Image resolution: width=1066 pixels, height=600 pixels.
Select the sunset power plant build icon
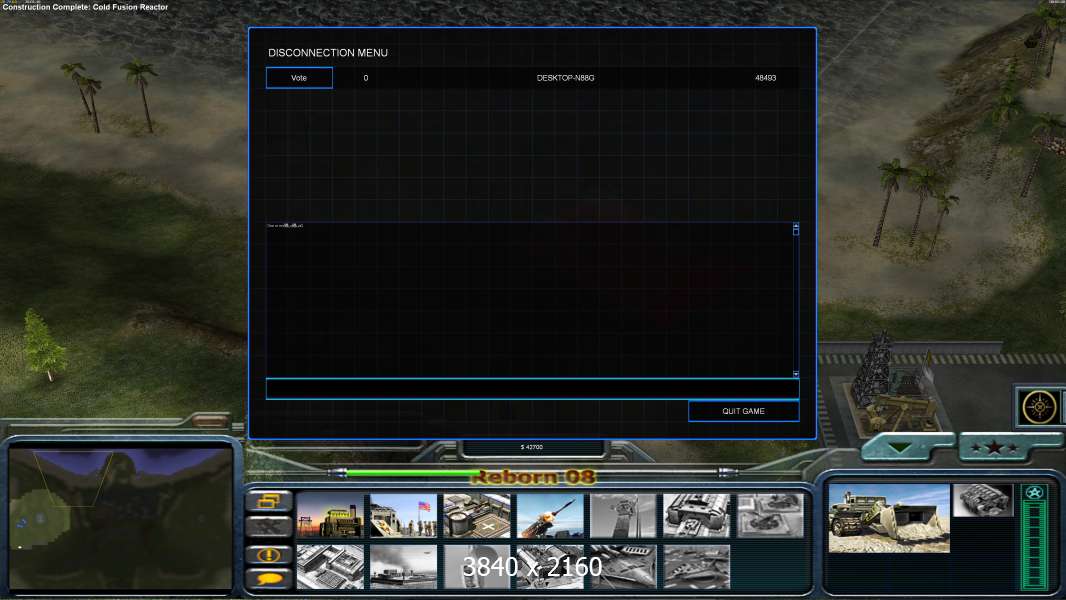click(330, 516)
